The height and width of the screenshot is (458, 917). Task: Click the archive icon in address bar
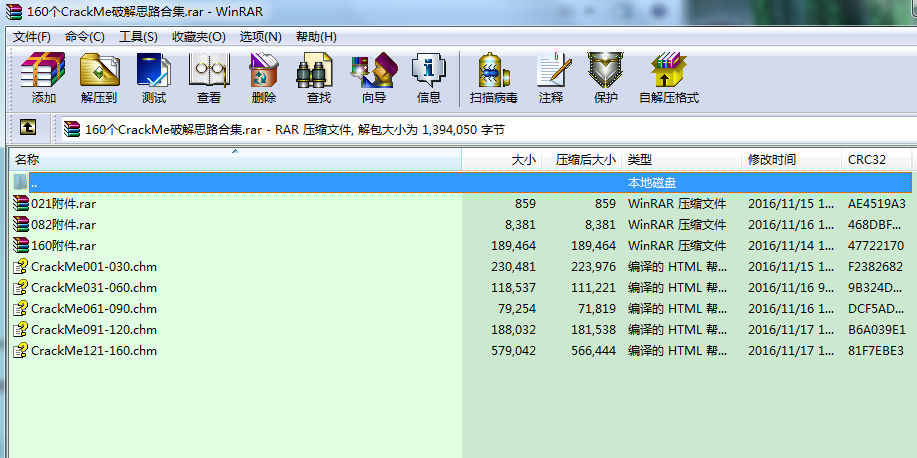73,129
